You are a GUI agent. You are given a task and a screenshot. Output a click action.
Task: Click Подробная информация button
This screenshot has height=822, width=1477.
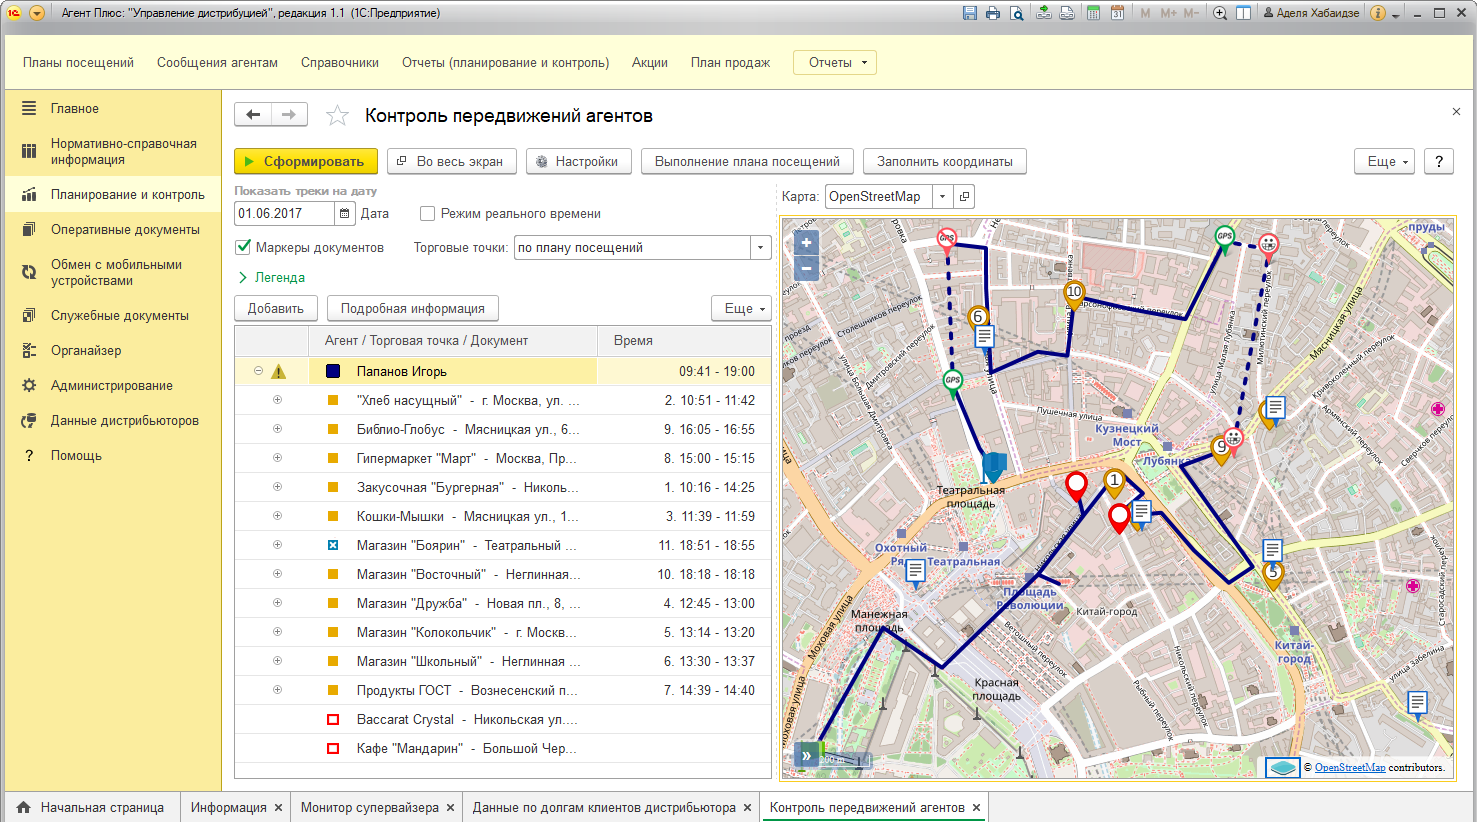pyautogui.click(x=413, y=308)
